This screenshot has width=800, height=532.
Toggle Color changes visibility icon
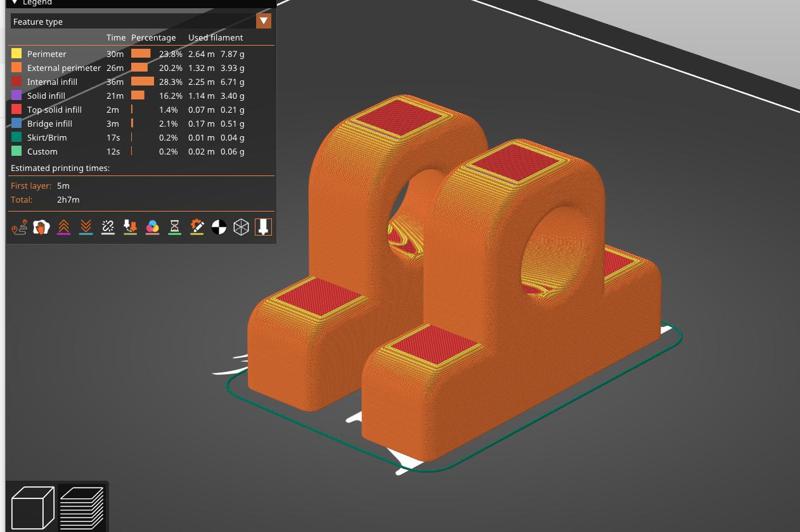point(153,226)
